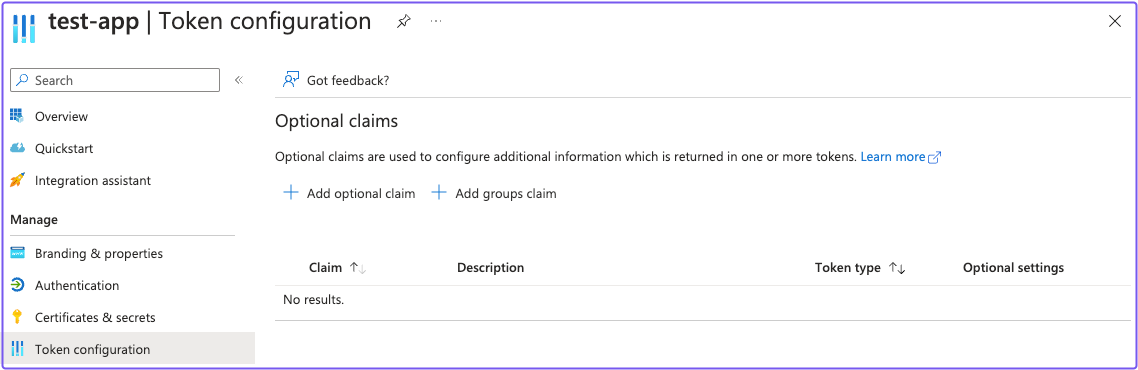Screen dimensions: 1138x370
Task: Click Add optional claim
Action: (x=361, y=194)
